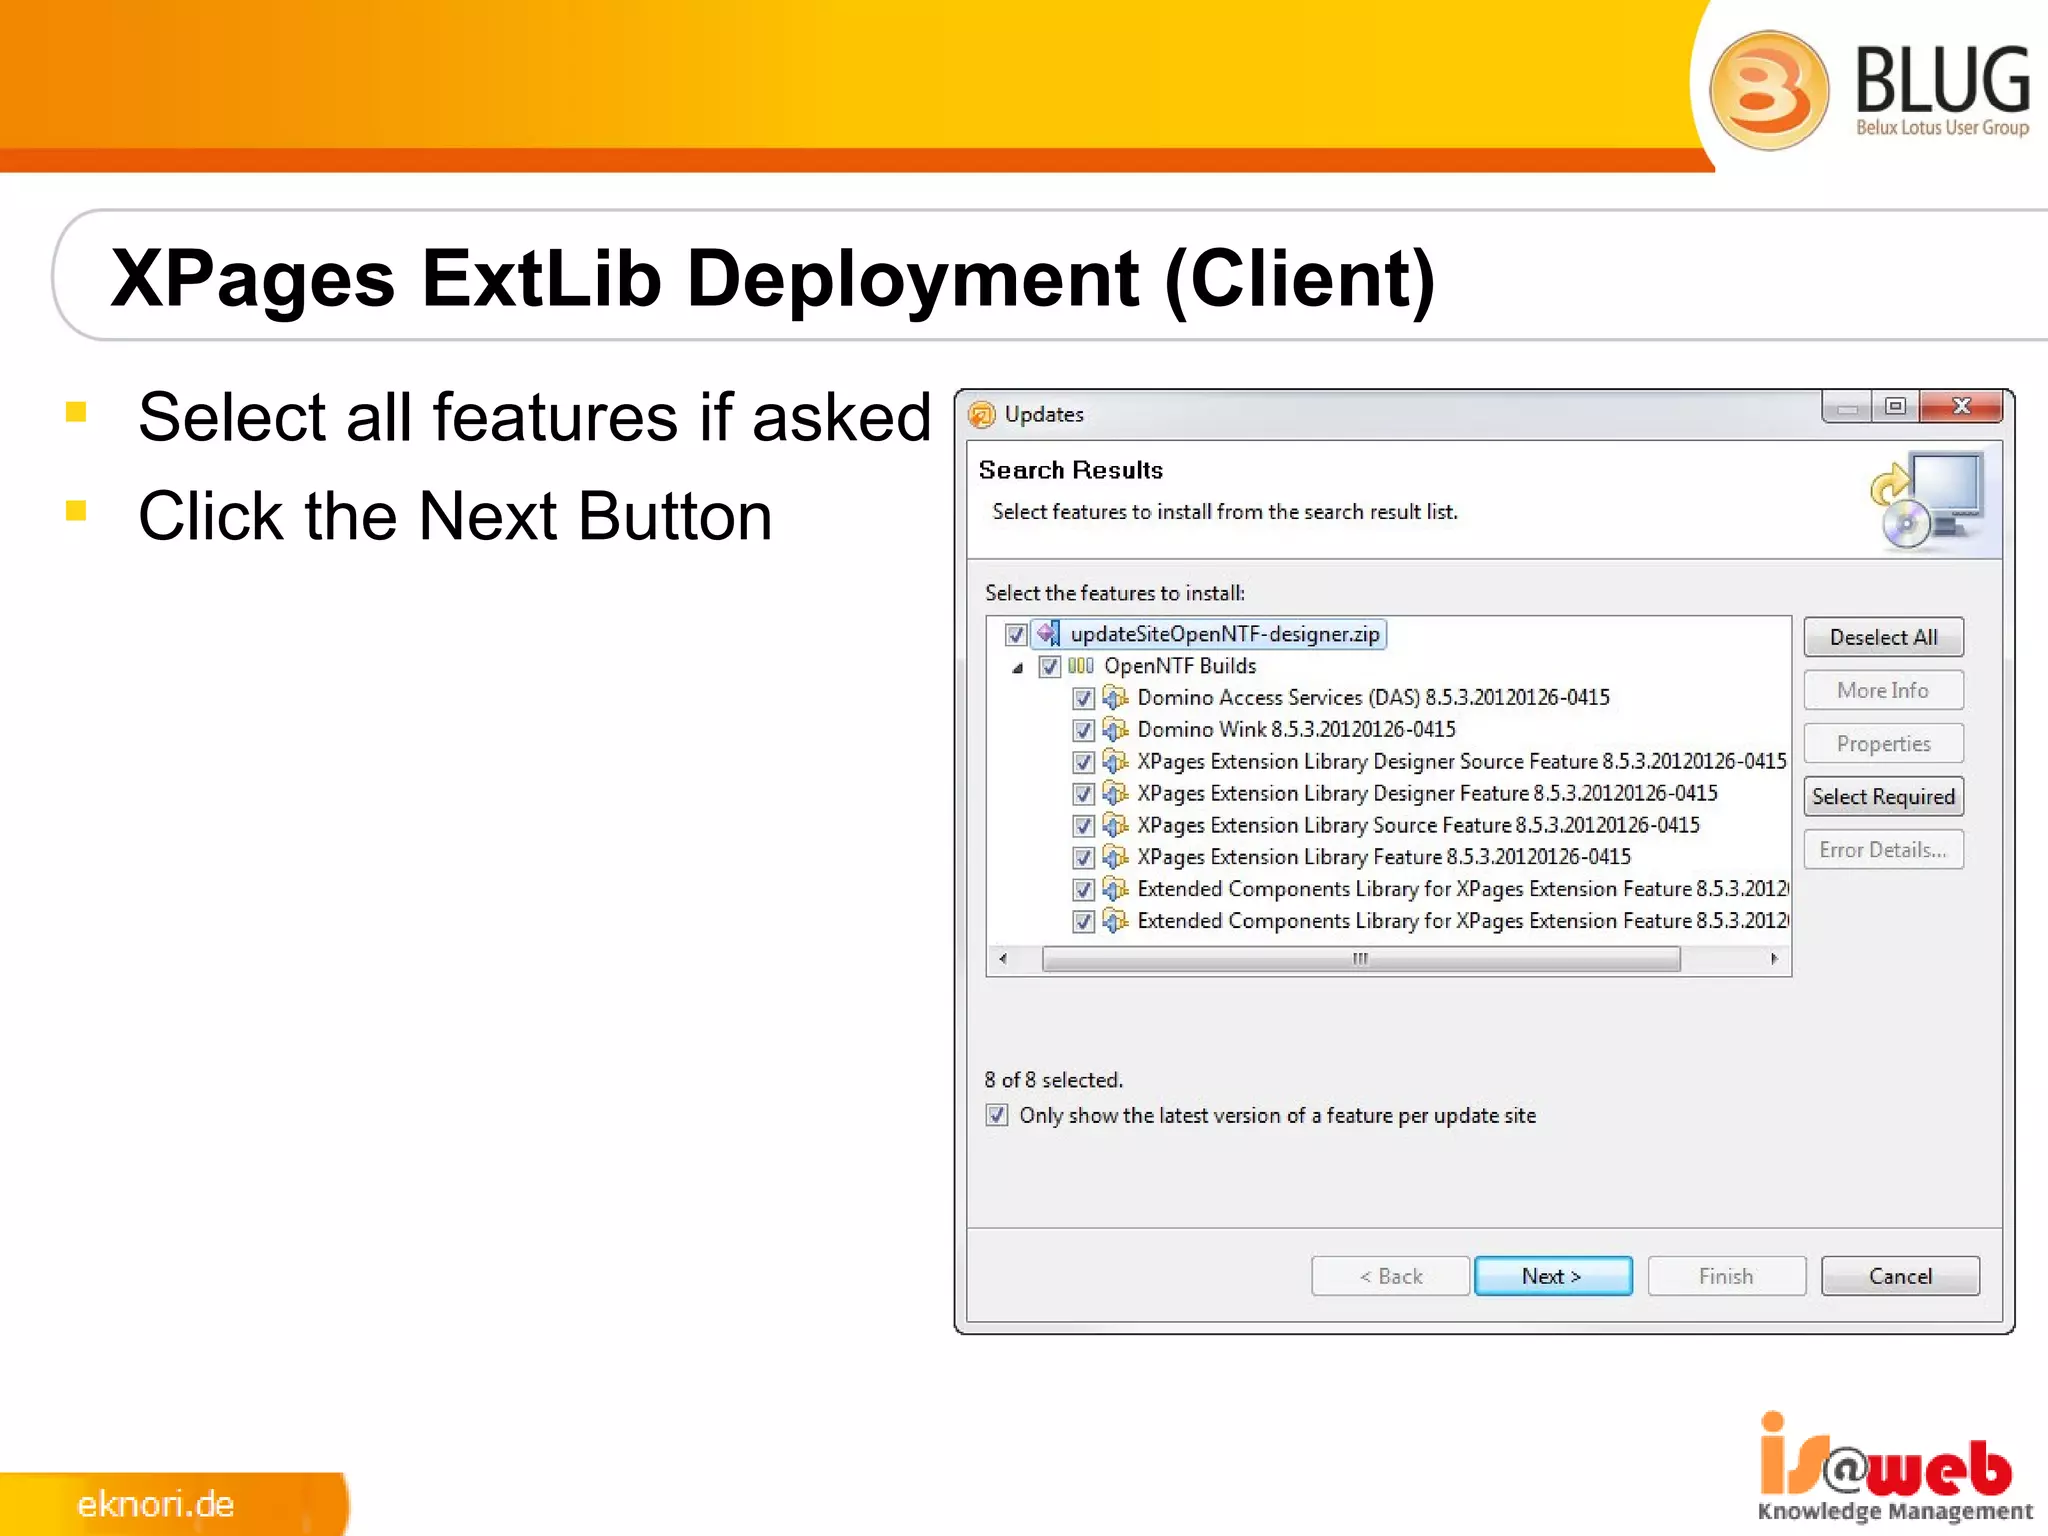Click the disabled Finish button
2048x1536 pixels.
[x=1727, y=1276]
